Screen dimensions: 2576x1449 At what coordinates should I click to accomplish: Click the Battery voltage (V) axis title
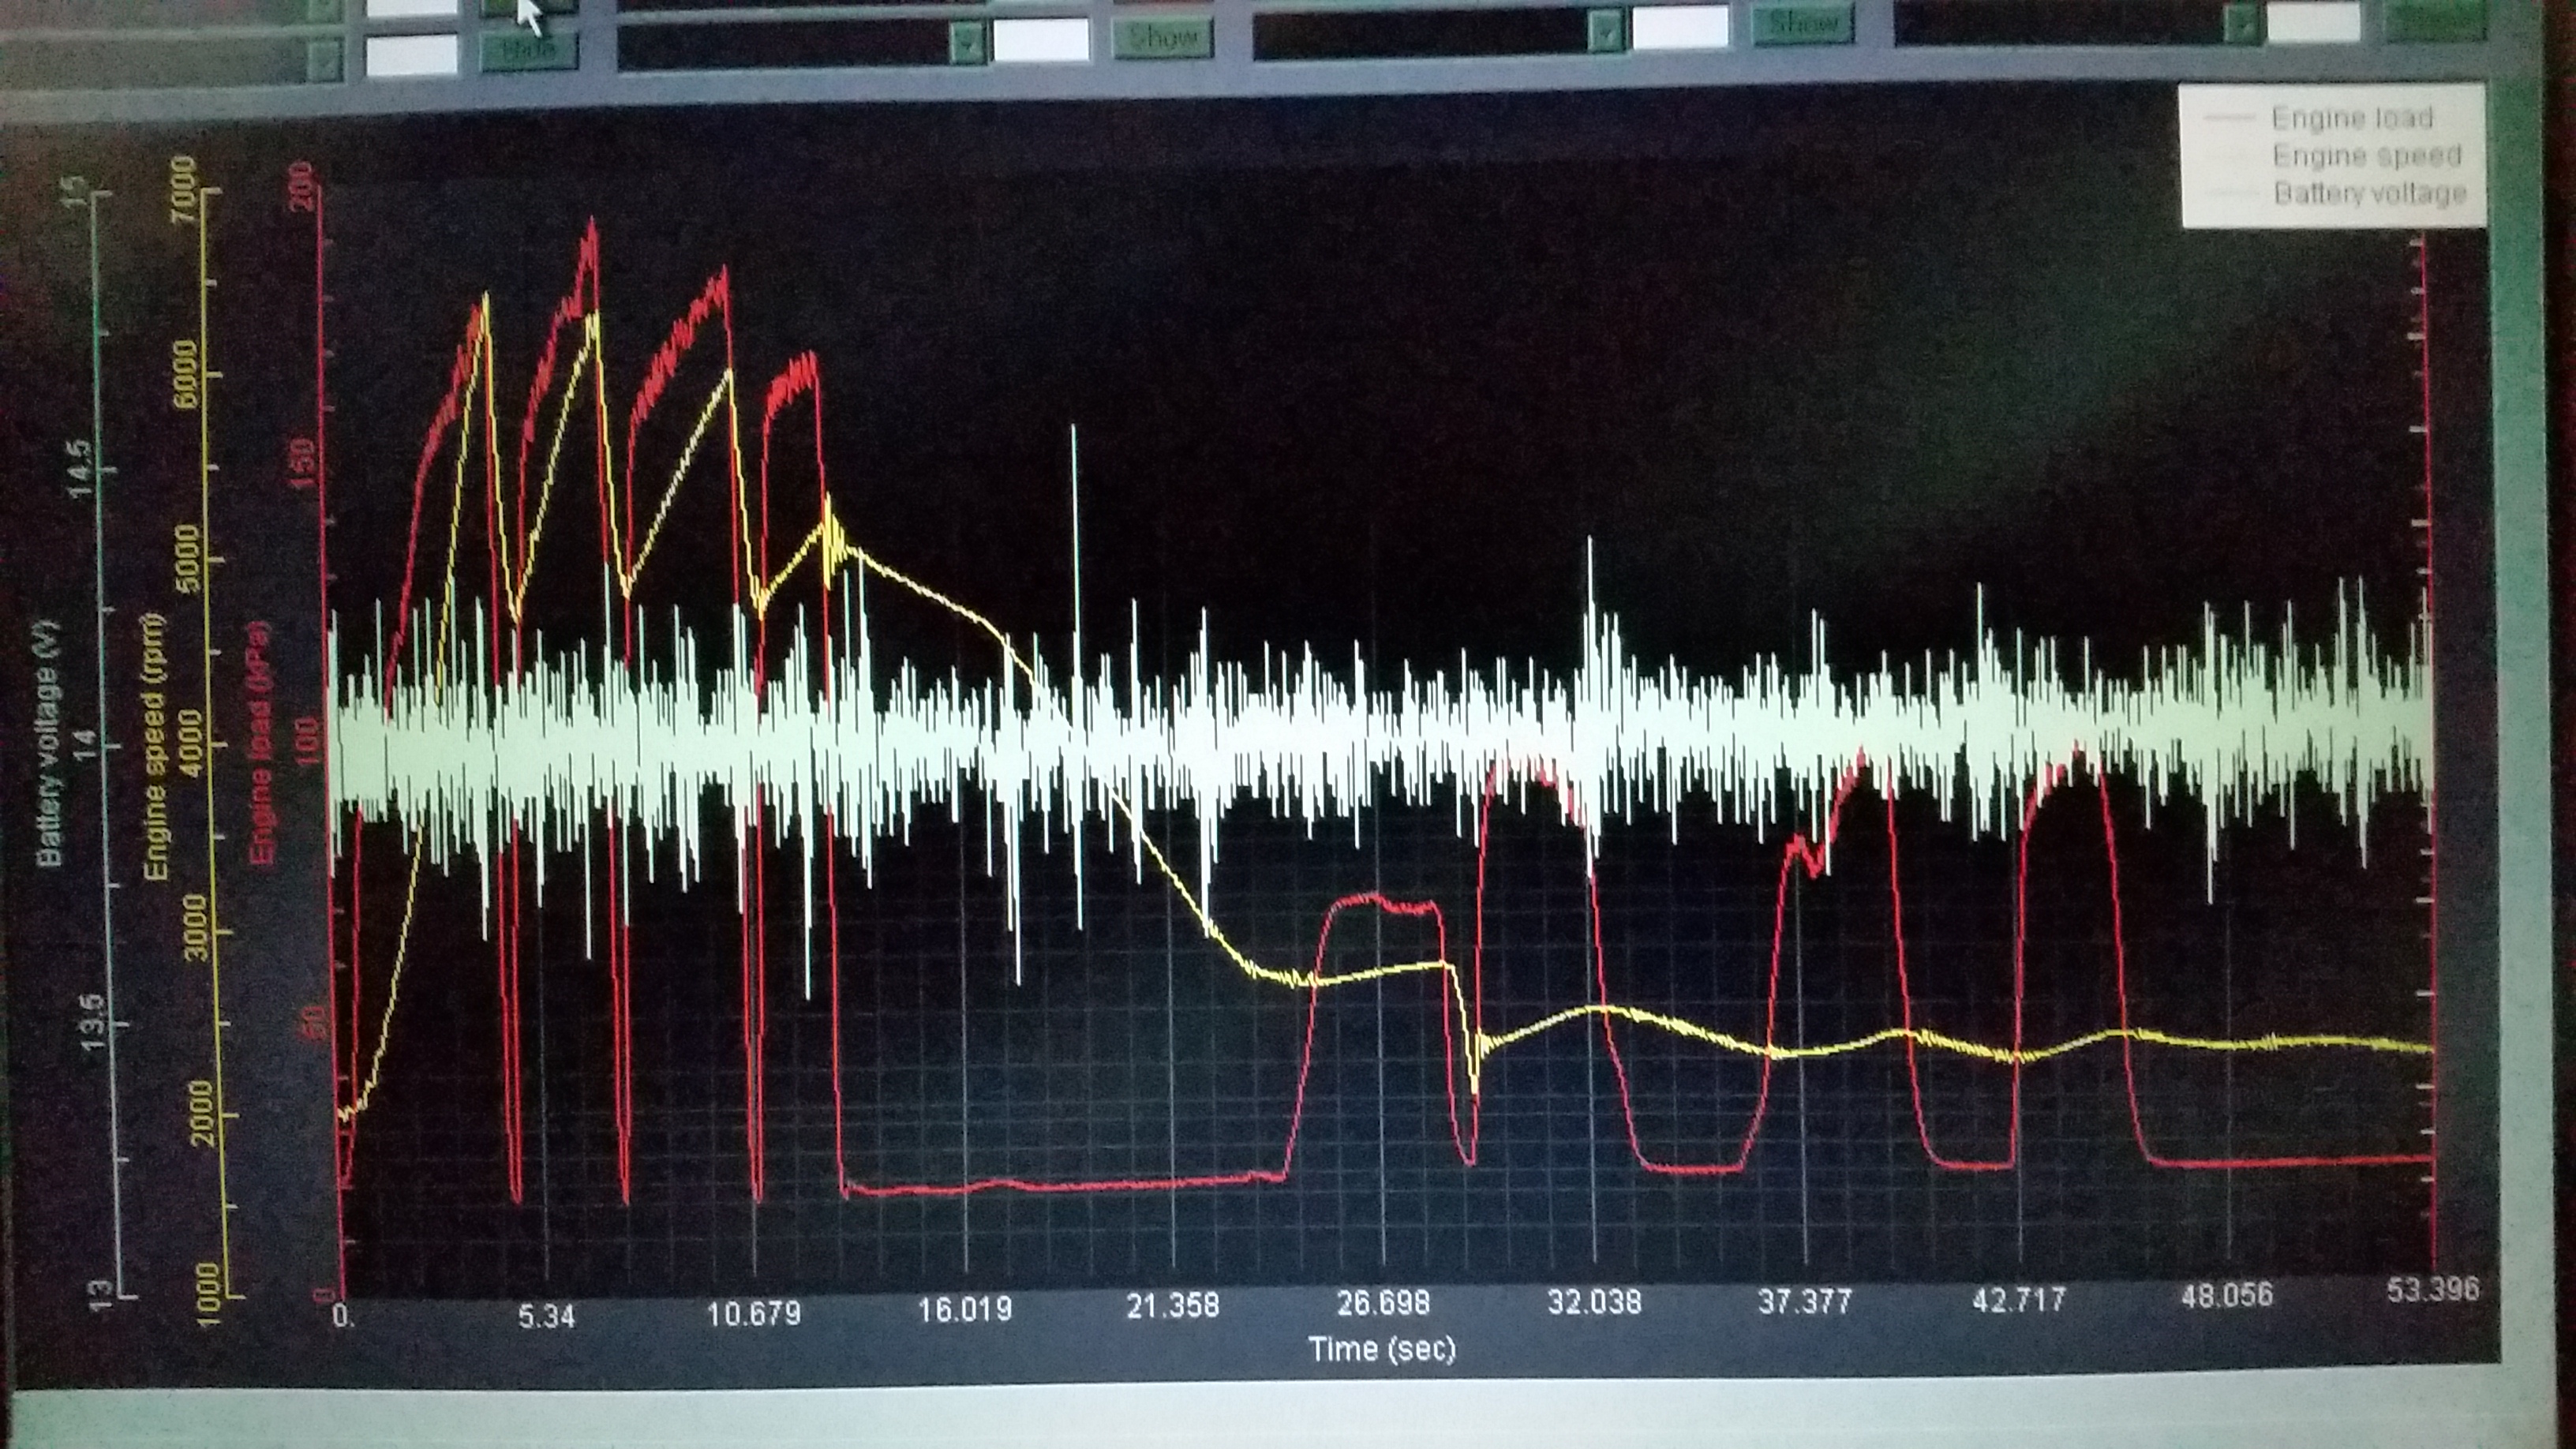[48, 743]
